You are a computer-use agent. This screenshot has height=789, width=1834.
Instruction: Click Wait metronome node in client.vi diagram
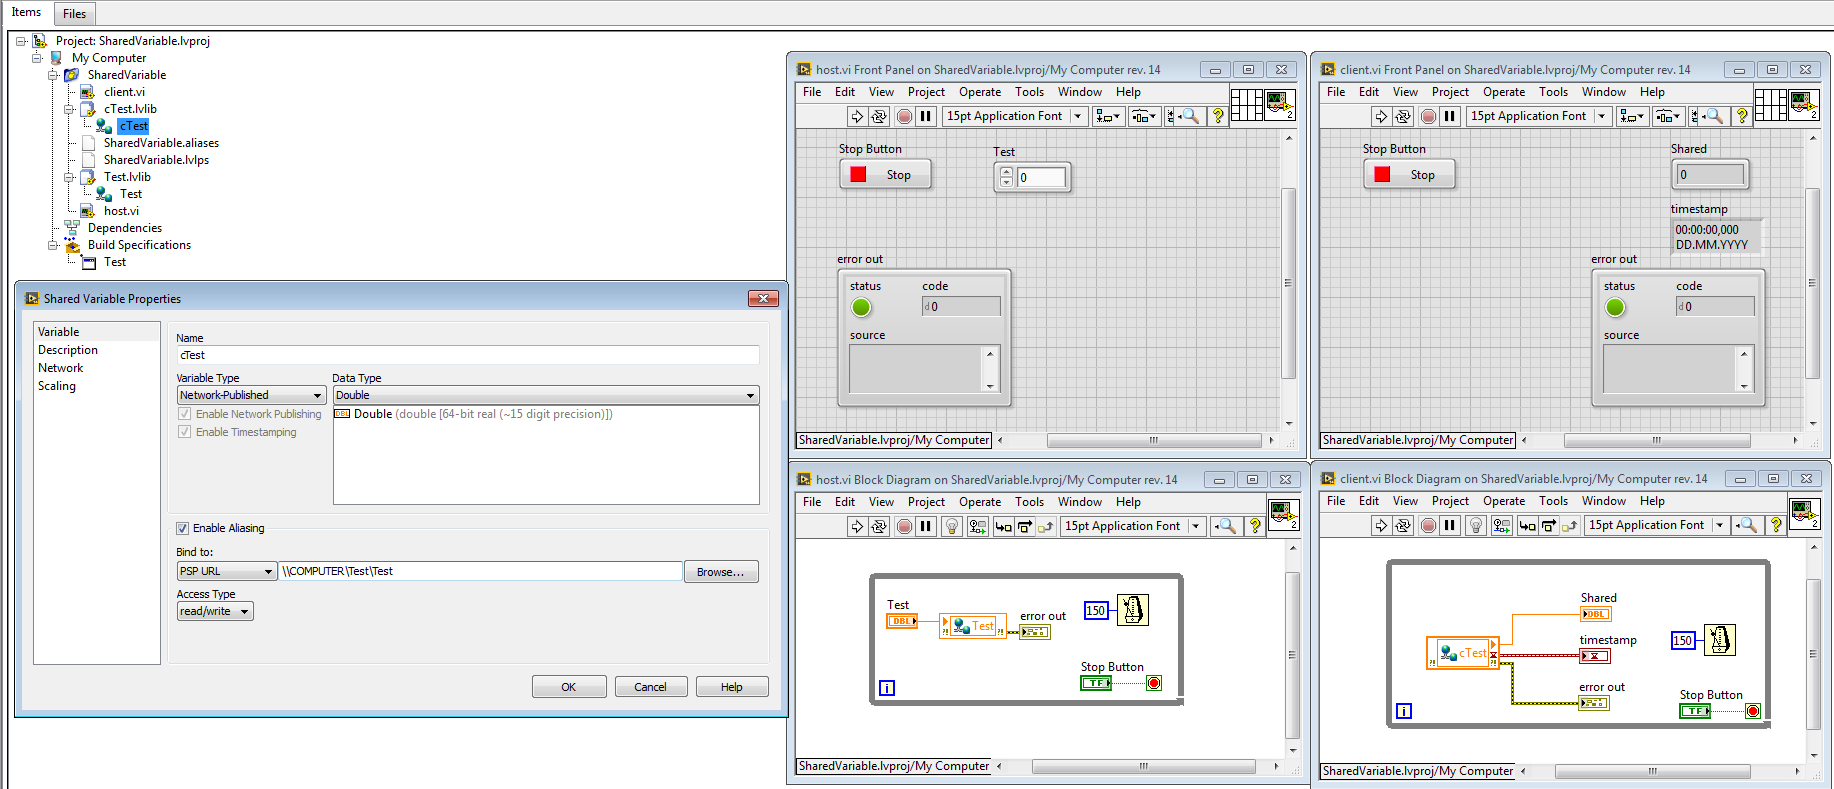coord(1720,640)
